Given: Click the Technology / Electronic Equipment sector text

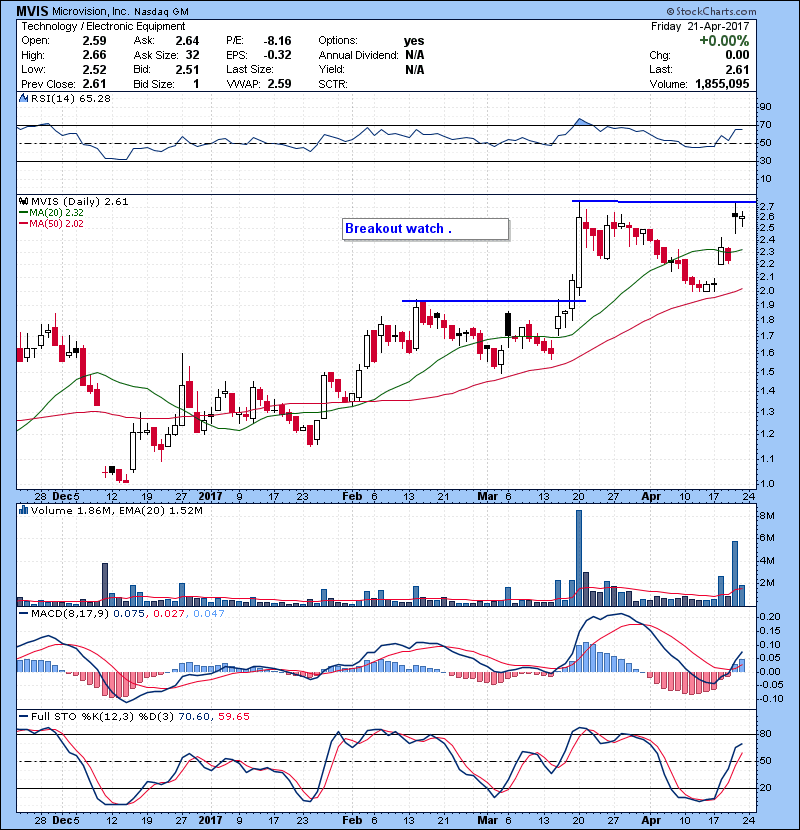Looking at the screenshot, I should pos(103,26).
